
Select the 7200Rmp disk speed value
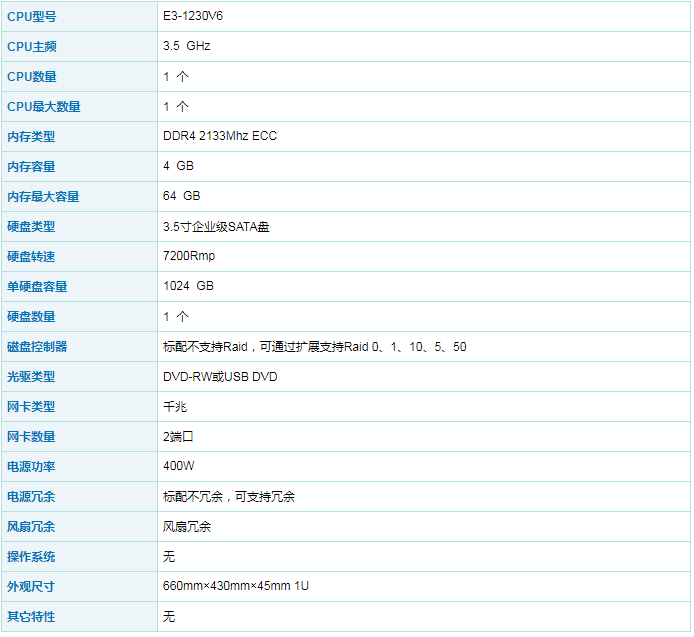(189, 257)
